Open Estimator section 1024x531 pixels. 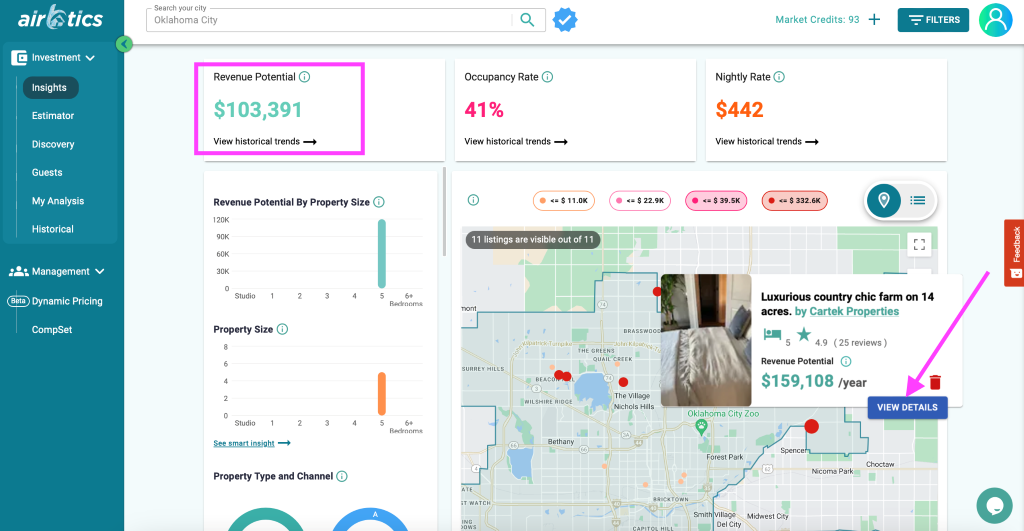click(53, 116)
